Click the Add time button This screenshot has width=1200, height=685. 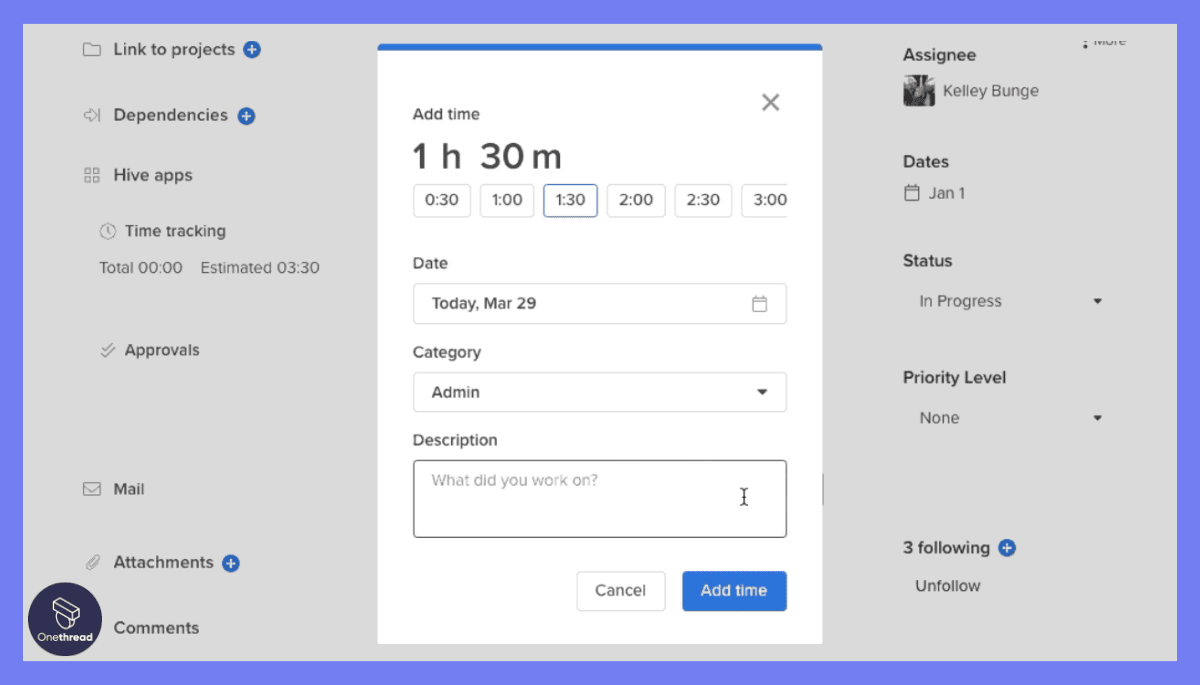pyautogui.click(x=734, y=591)
